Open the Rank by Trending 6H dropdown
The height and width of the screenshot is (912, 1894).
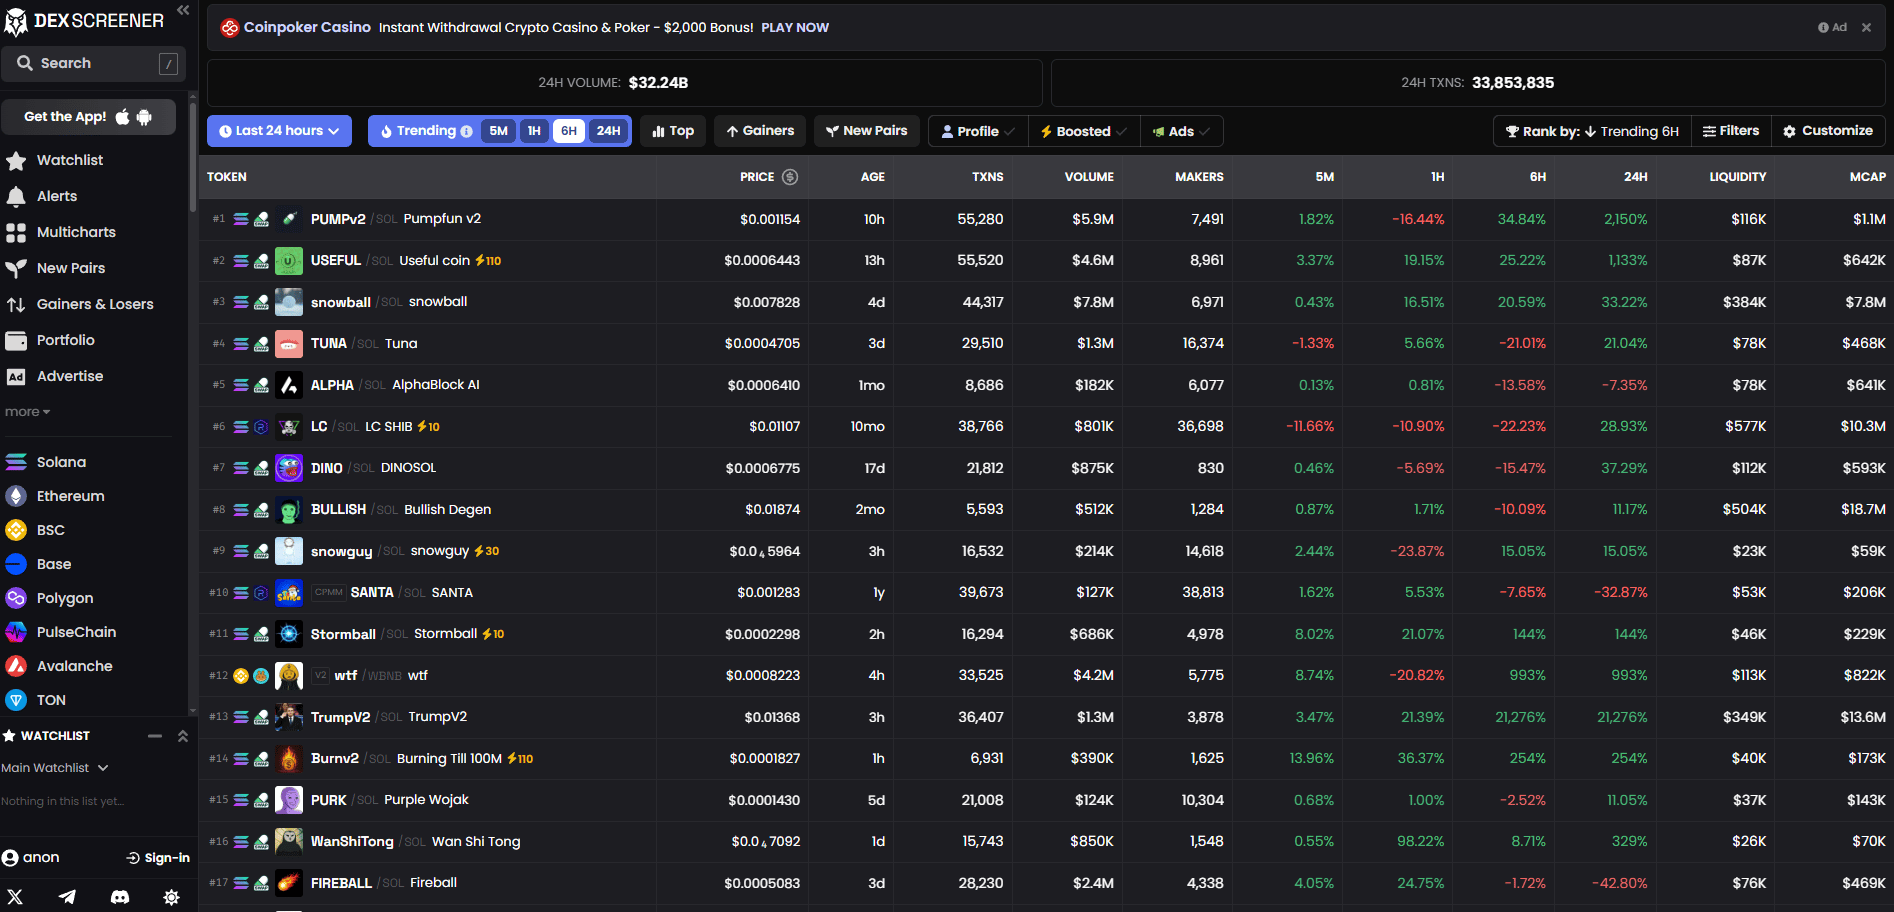point(1592,131)
